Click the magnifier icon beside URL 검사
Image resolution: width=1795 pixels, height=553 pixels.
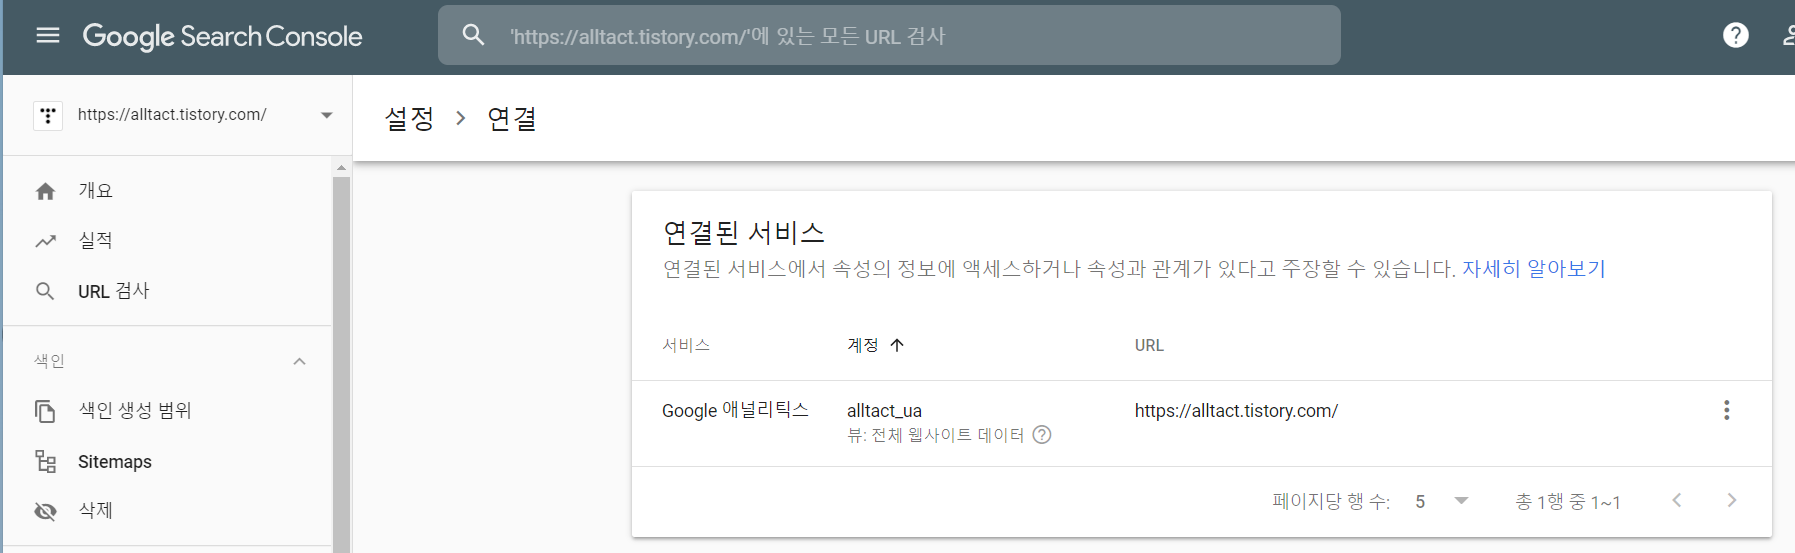coord(45,291)
